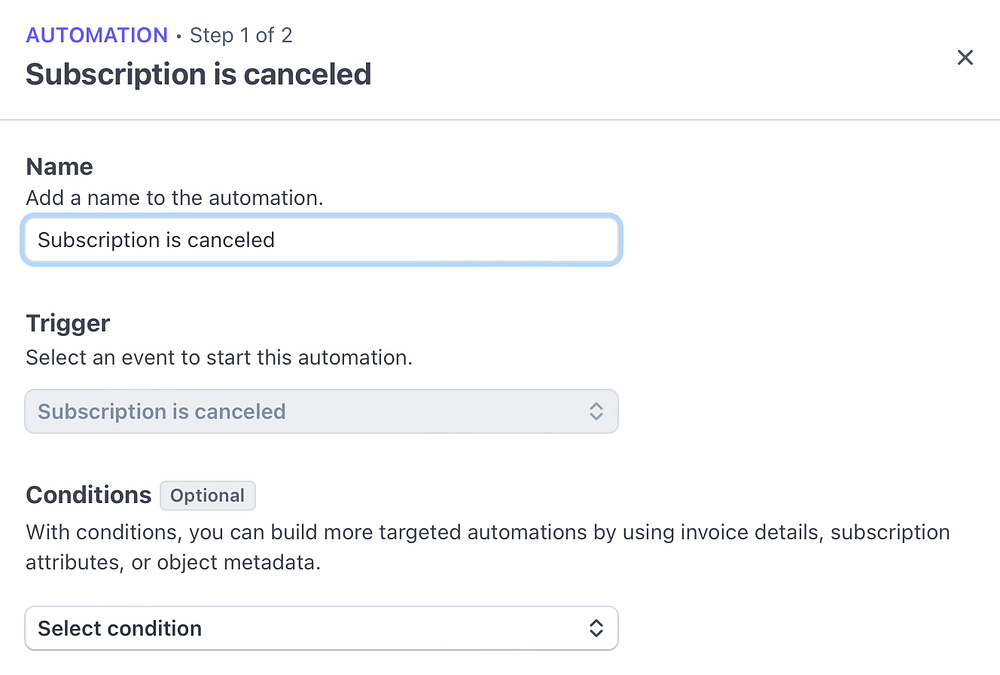Open the Select condition dropdown
1000x675 pixels.
coord(321,629)
